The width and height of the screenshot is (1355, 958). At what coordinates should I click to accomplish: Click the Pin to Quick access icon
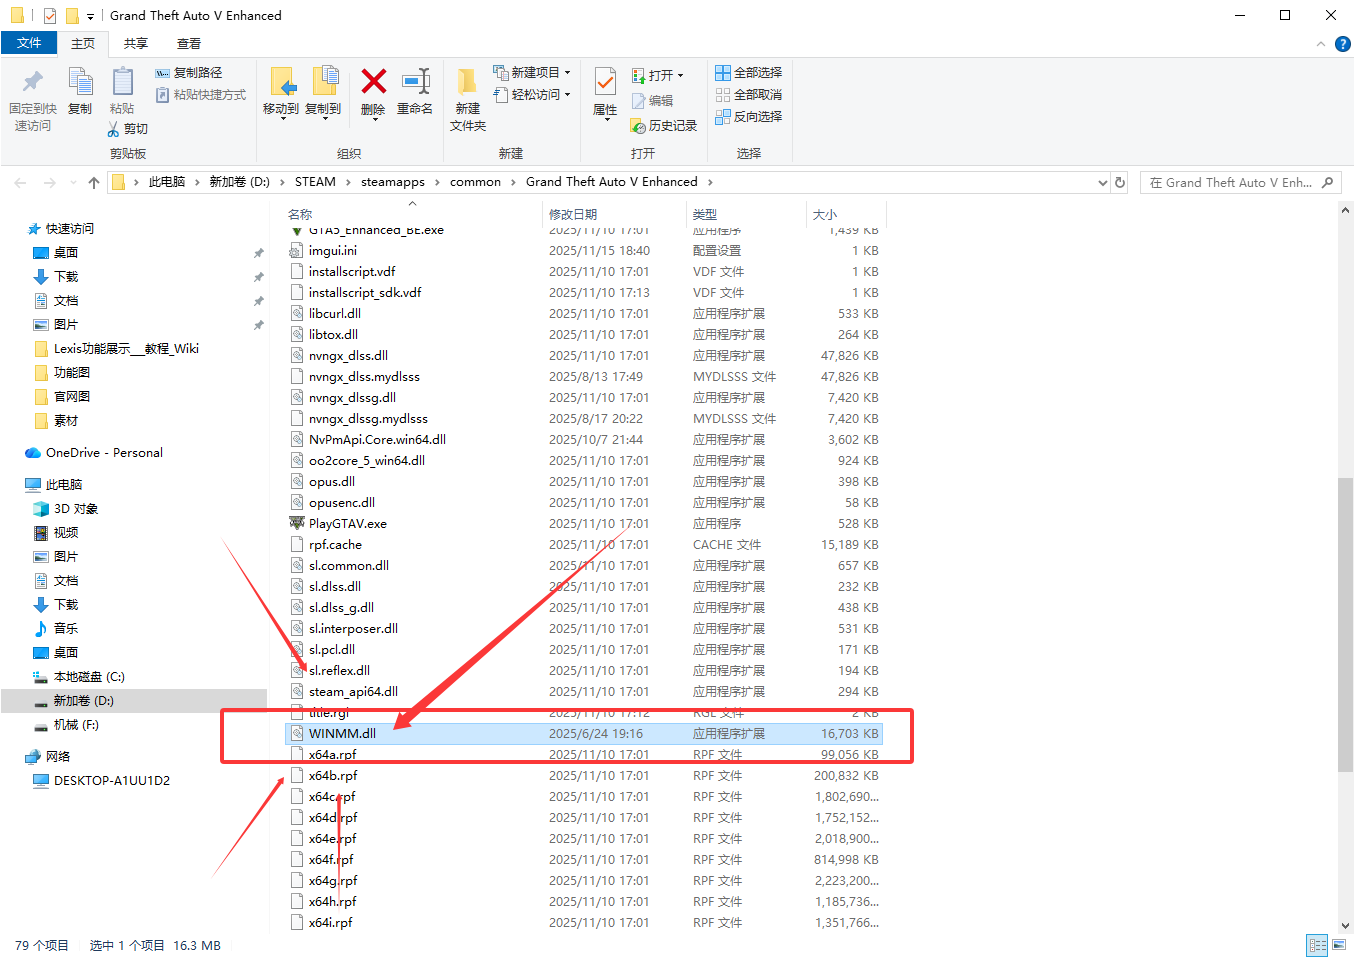[33, 100]
